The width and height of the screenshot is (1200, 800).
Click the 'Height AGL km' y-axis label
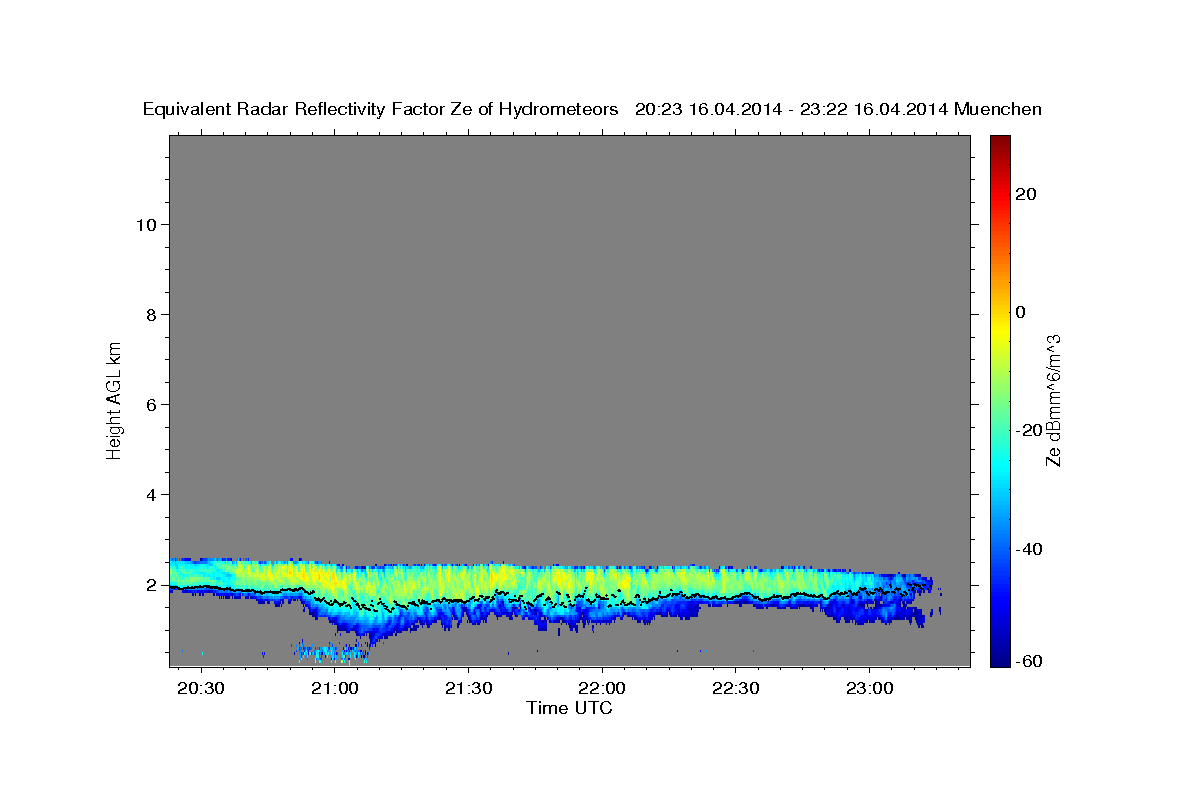click(115, 399)
